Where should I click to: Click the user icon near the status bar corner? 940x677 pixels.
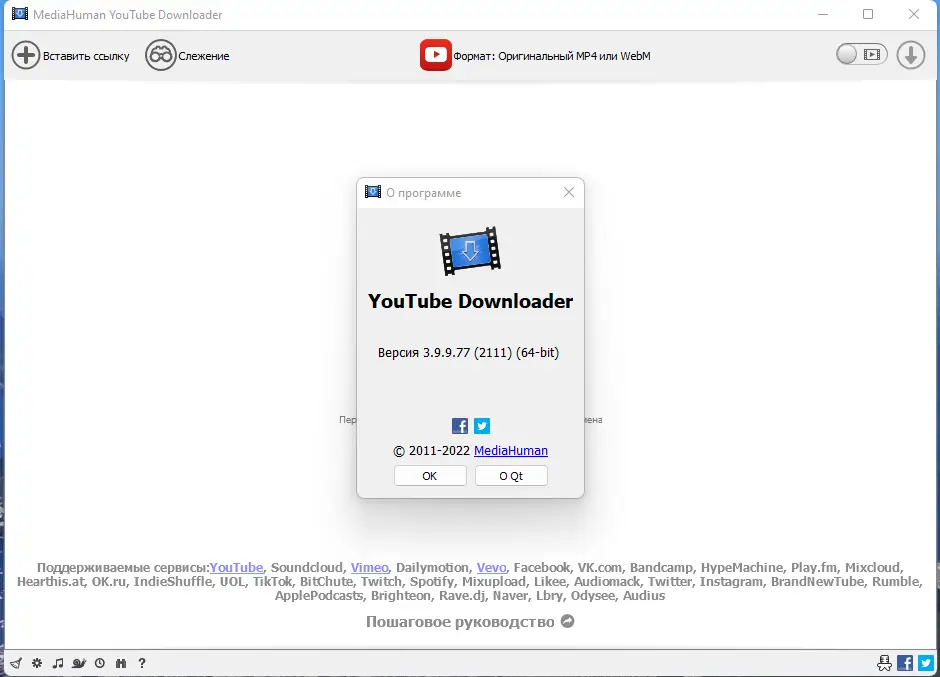[884, 663]
